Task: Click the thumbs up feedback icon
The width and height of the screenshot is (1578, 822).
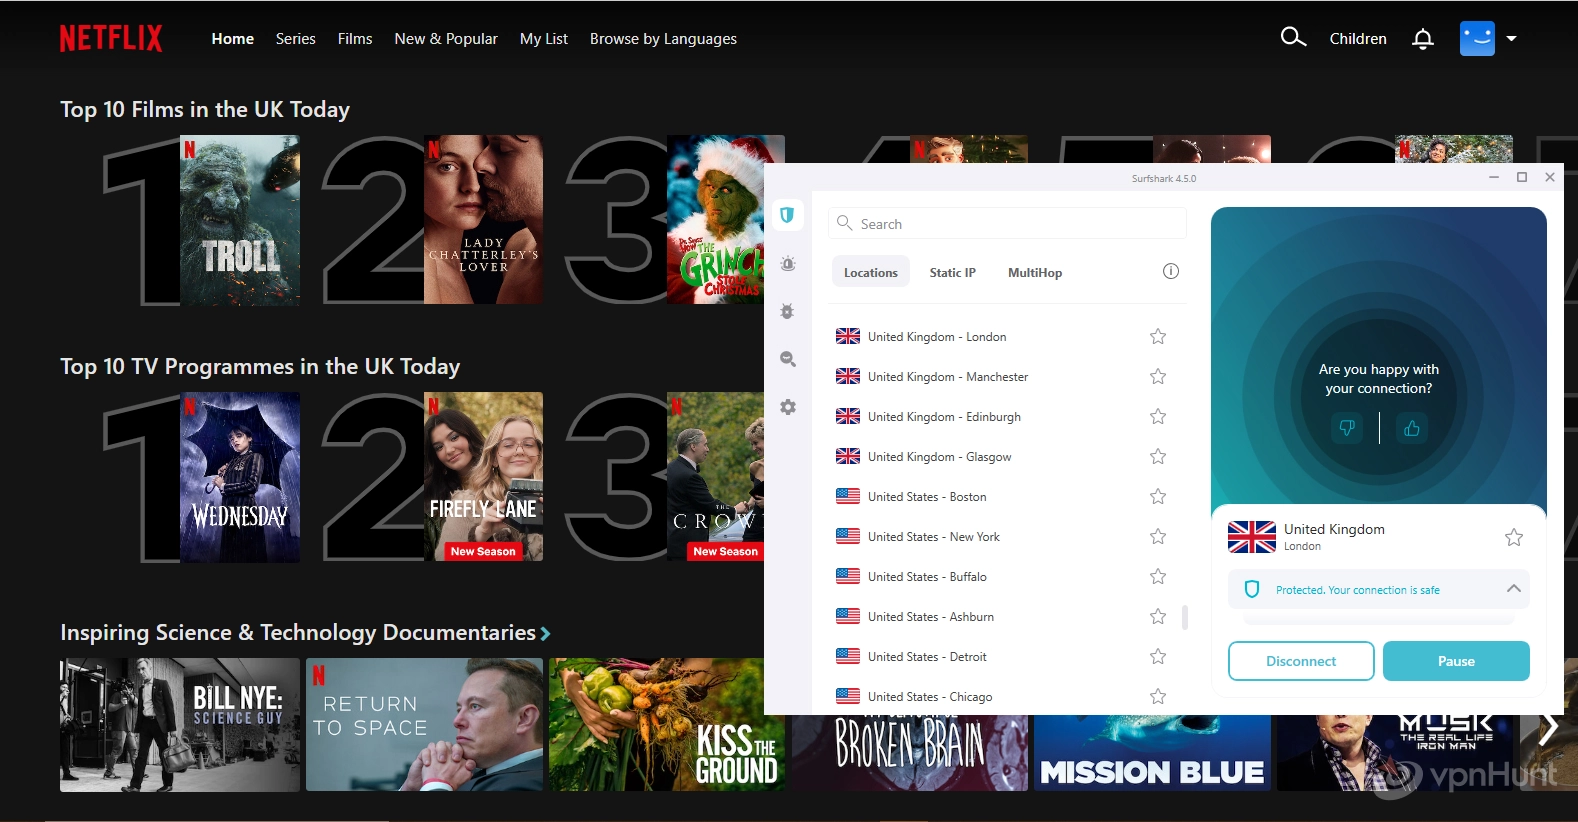Action: pos(1412,428)
